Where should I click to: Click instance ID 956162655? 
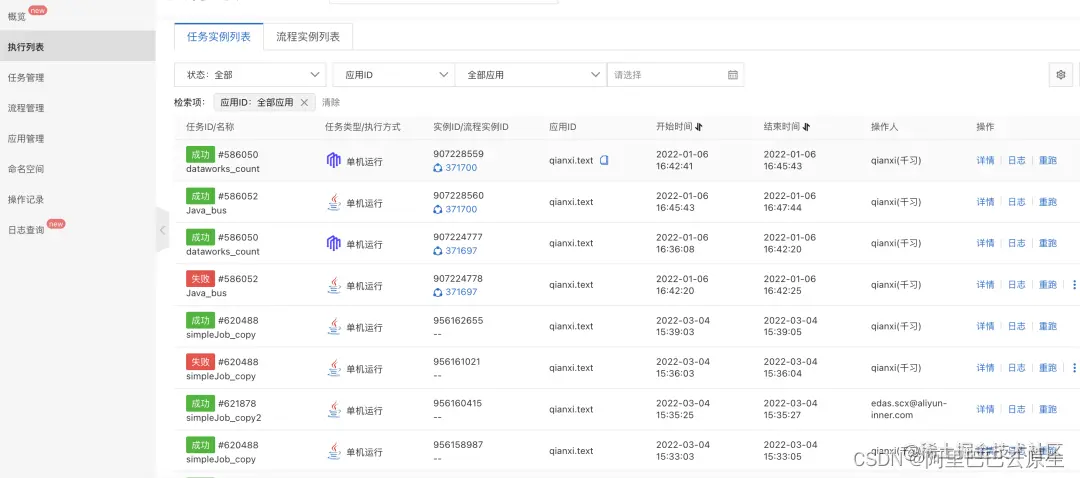[458, 320]
